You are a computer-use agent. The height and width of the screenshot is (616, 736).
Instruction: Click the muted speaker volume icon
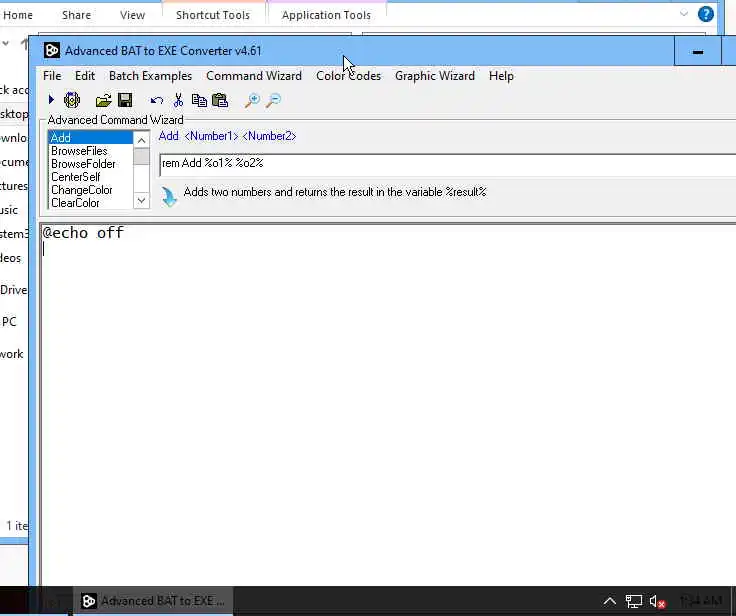pos(658,601)
